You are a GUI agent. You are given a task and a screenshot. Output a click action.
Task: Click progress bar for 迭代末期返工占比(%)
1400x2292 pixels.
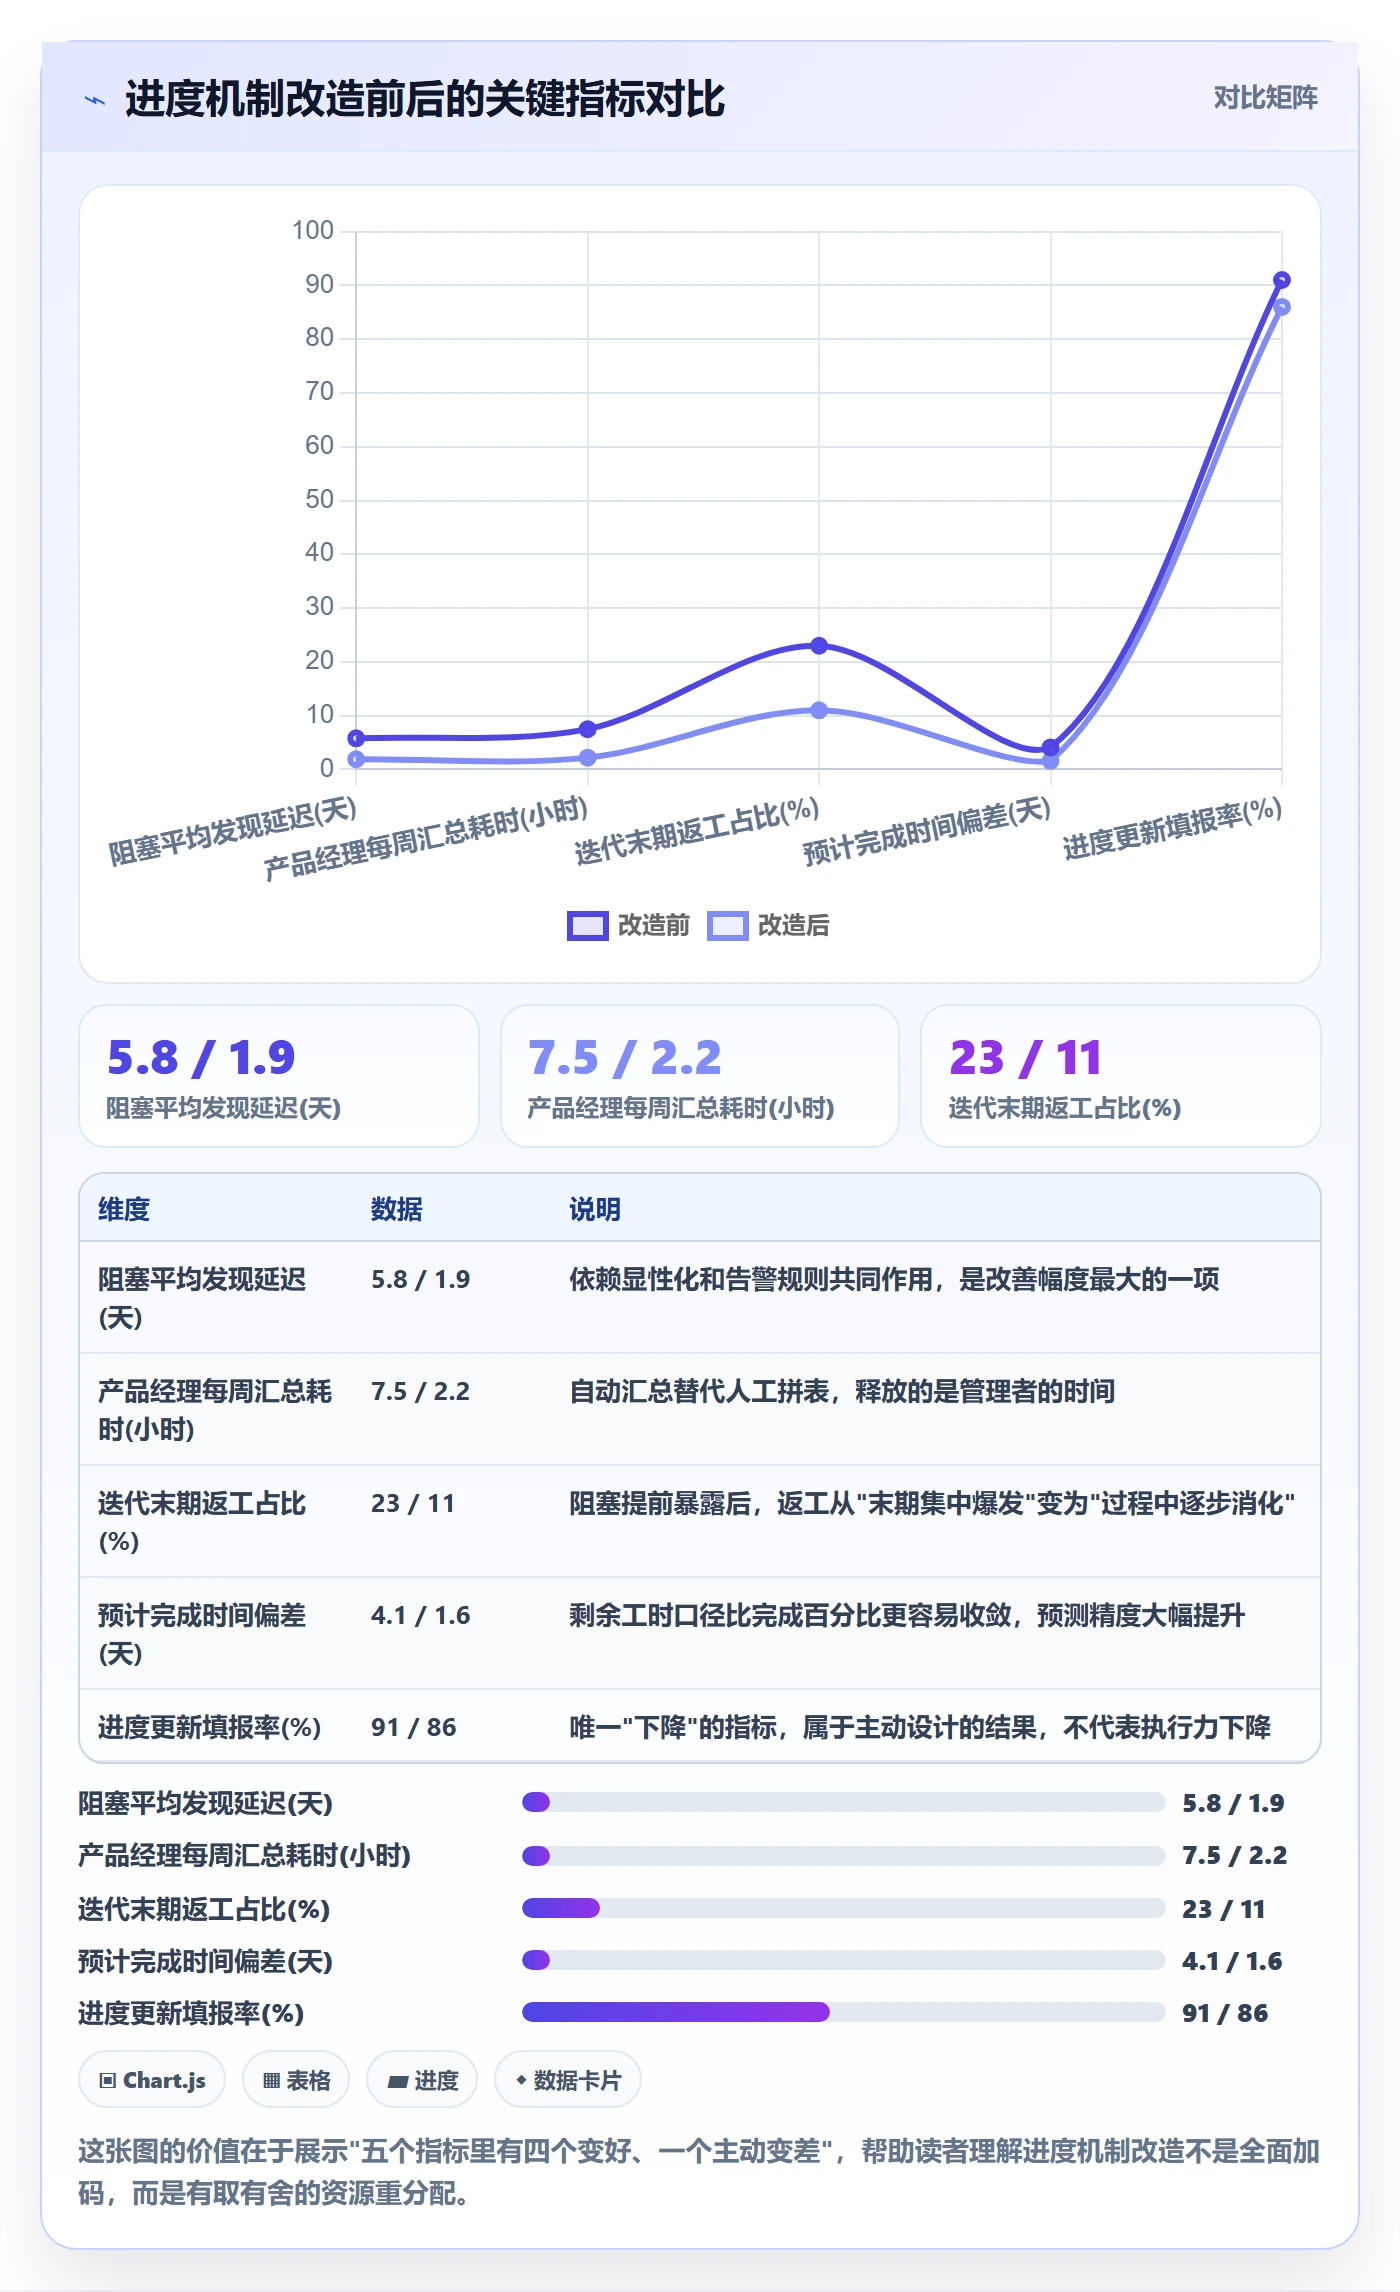click(843, 1908)
